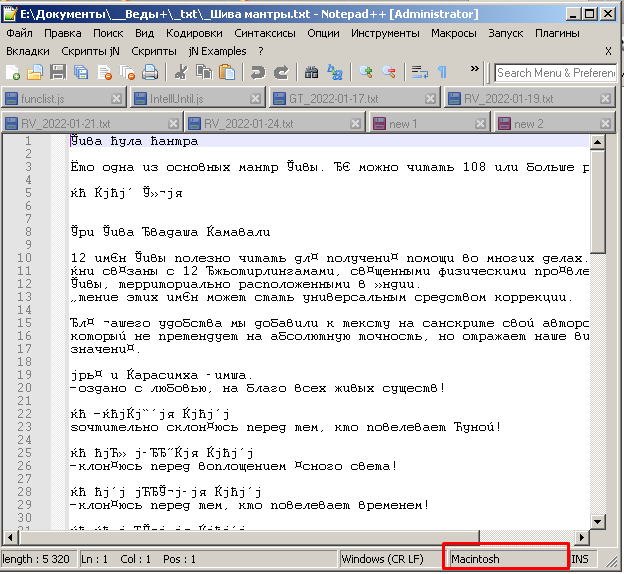Image resolution: width=624 pixels, height=574 pixels.
Task: Open the Опции menu
Action: [x=323, y=33]
